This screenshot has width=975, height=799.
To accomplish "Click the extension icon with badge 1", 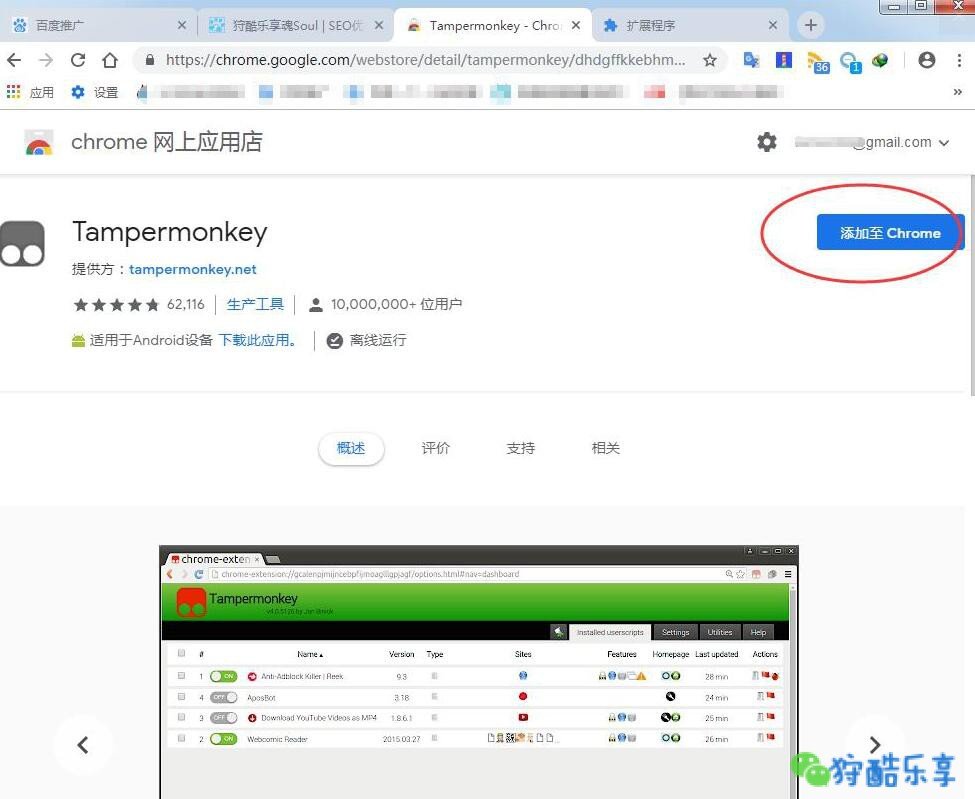I will (x=850, y=62).
